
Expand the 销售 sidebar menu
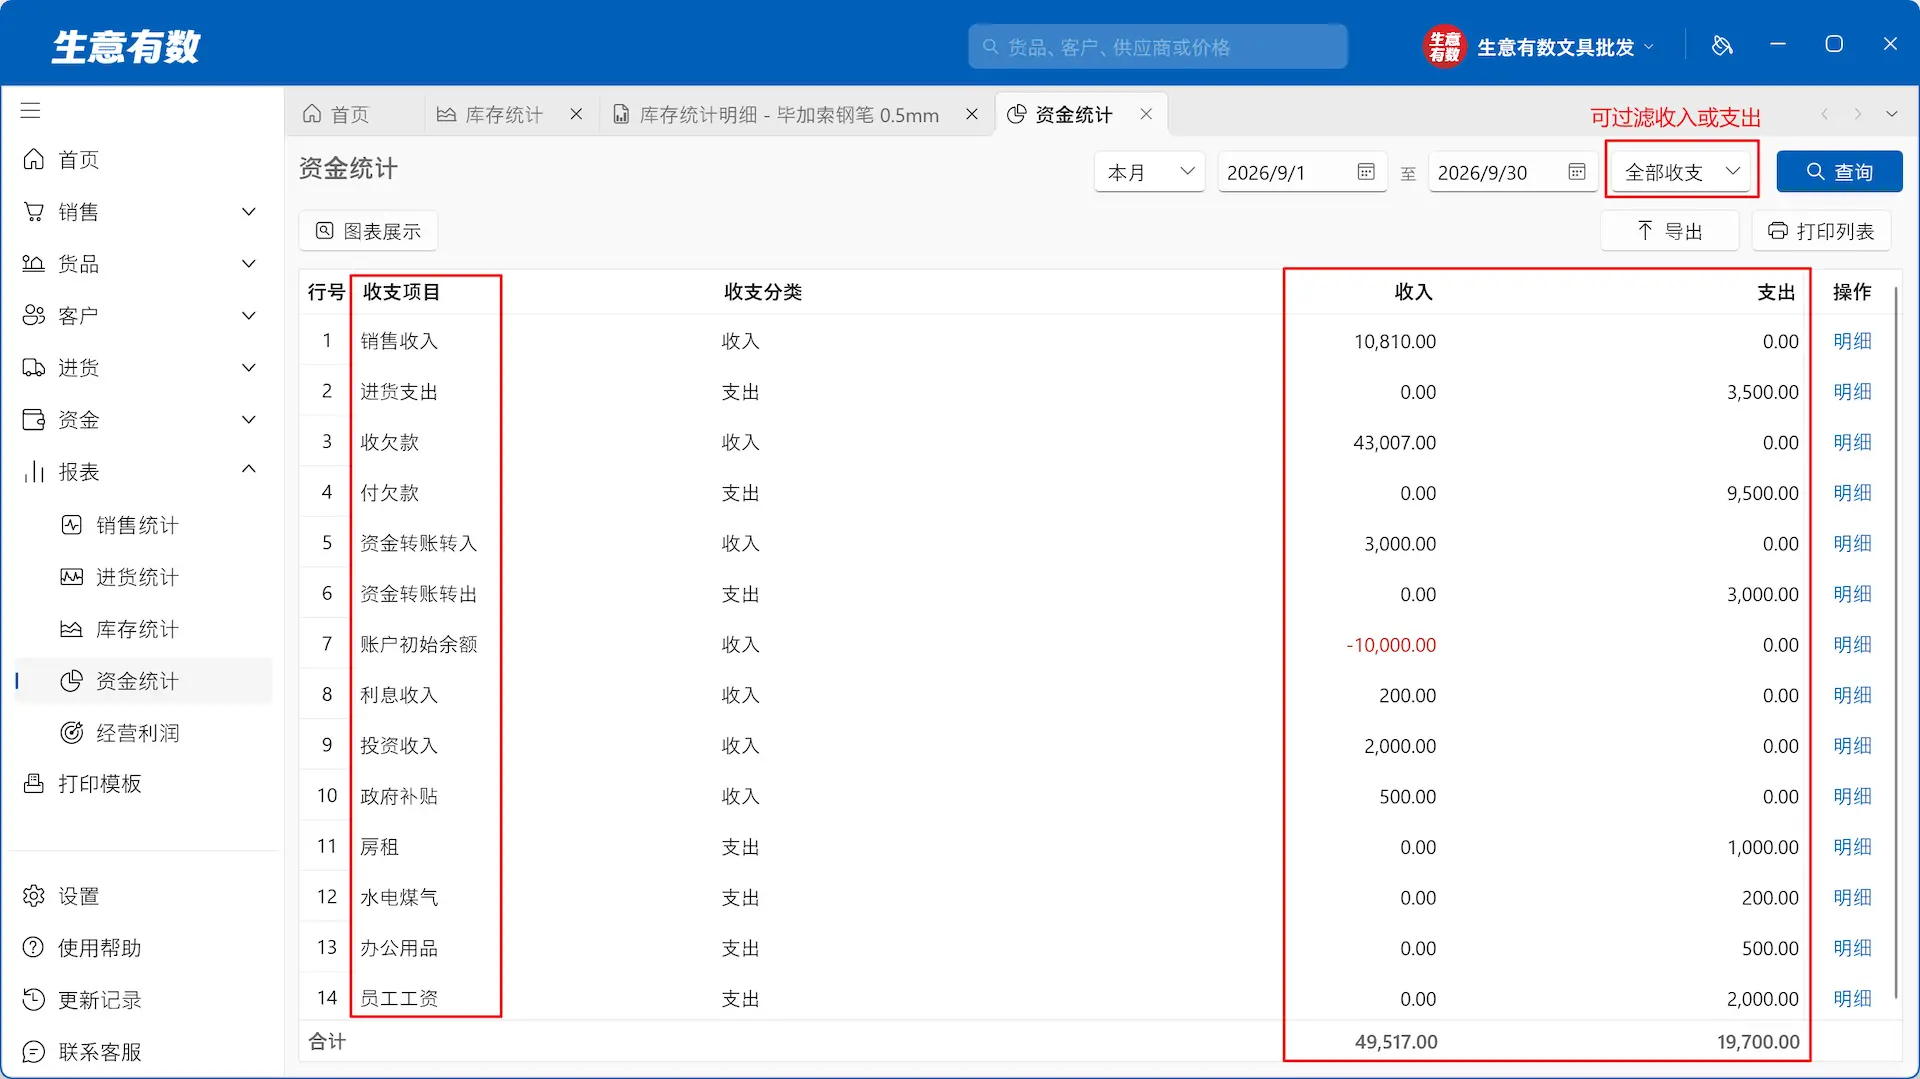pyautogui.click(x=143, y=212)
